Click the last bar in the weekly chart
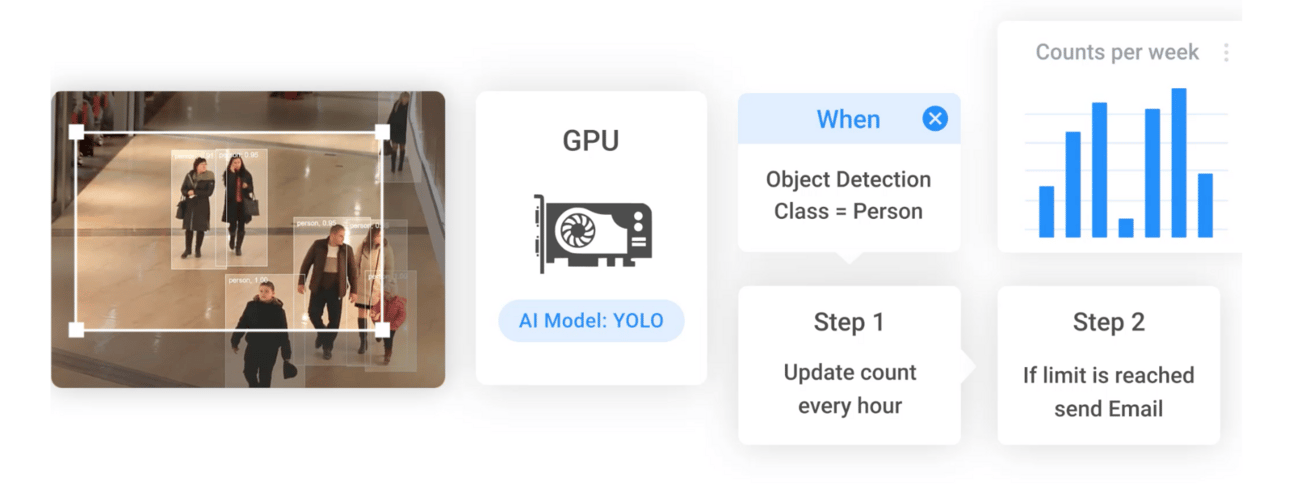Image resolution: width=1292 pixels, height=493 pixels. click(1205, 206)
